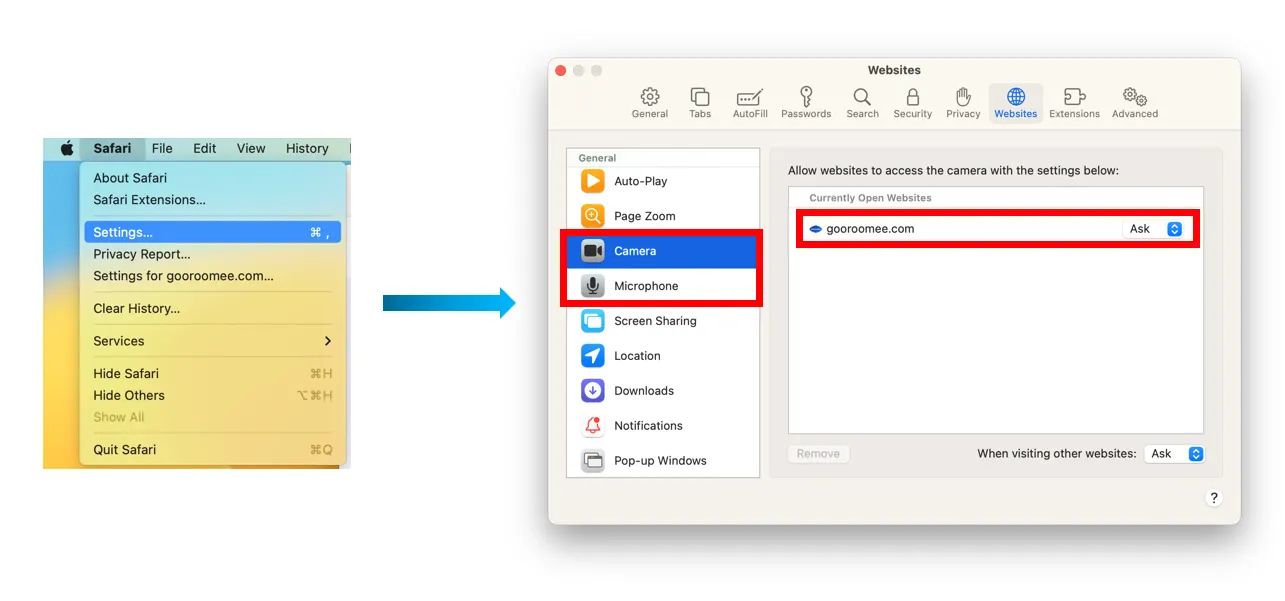Open the Search settings pane
1285x601 pixels.
(862, 103)
